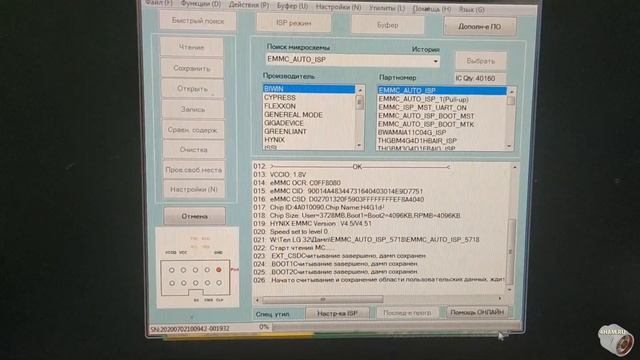
Task: Click log horizontal scroll left arrow
Action: click(257, 300)
